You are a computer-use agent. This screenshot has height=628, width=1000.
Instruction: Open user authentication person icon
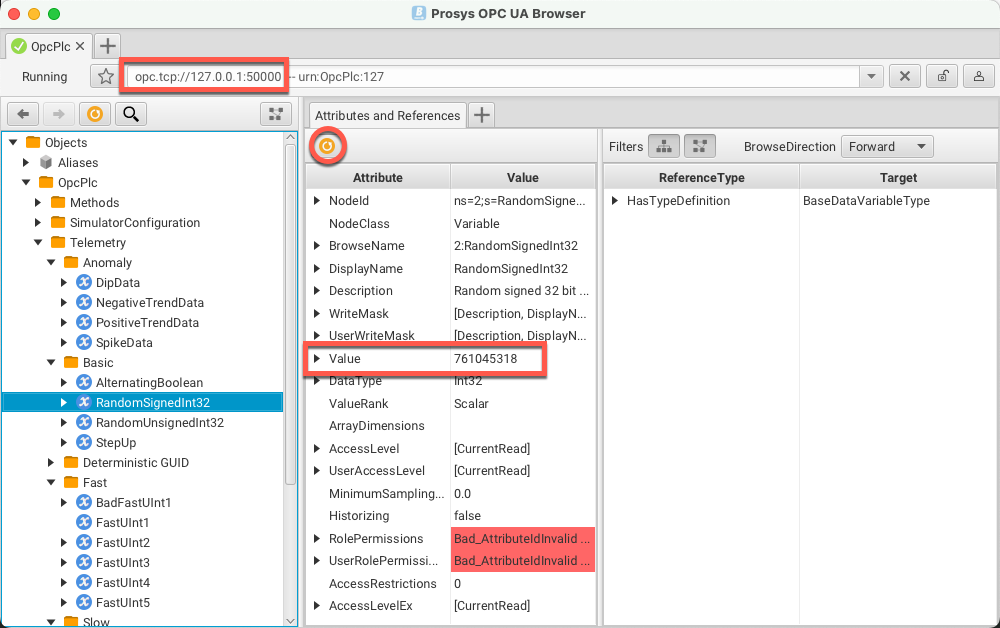pyautogui.click(x=979, y=77)
